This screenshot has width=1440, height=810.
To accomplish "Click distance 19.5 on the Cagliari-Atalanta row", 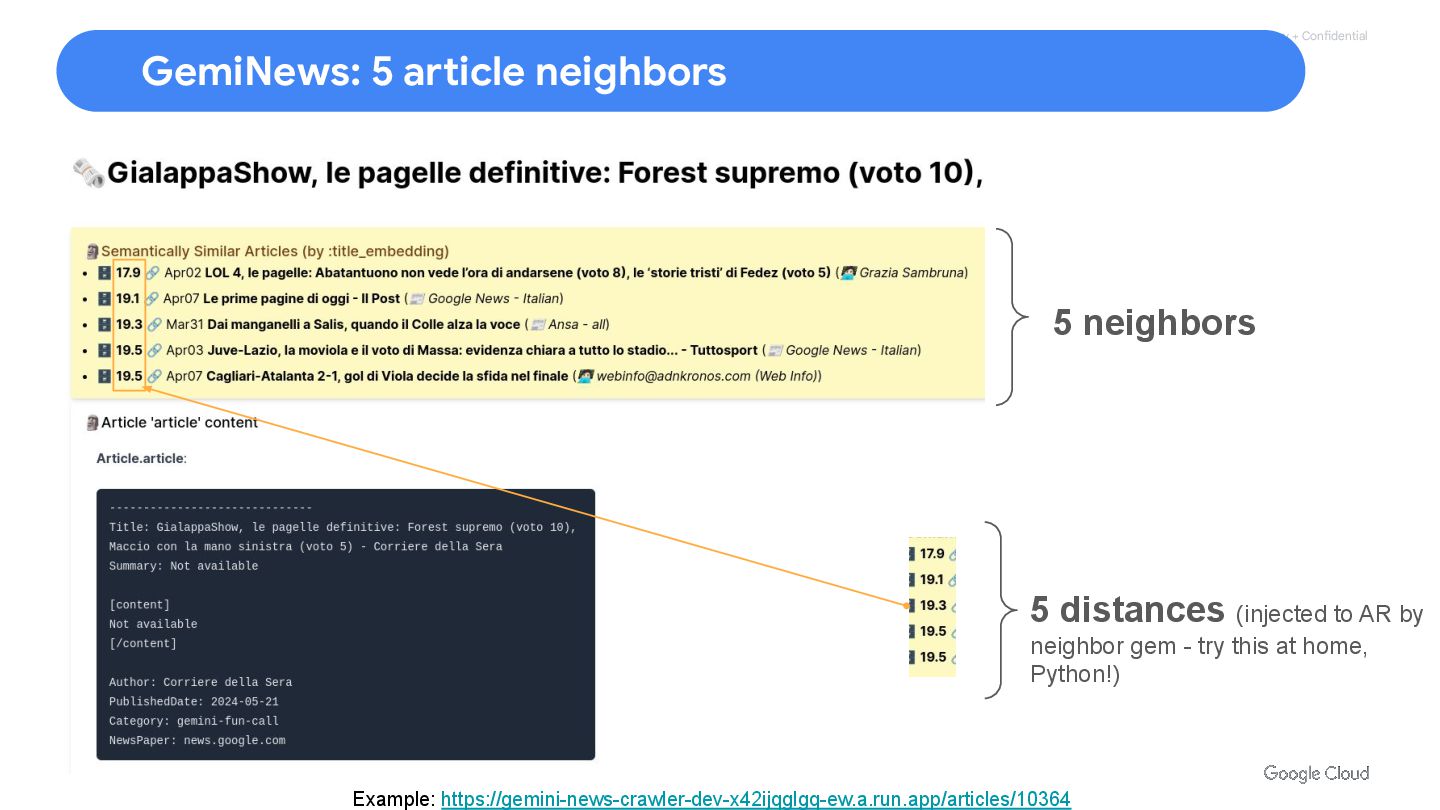I will [129, 376].
